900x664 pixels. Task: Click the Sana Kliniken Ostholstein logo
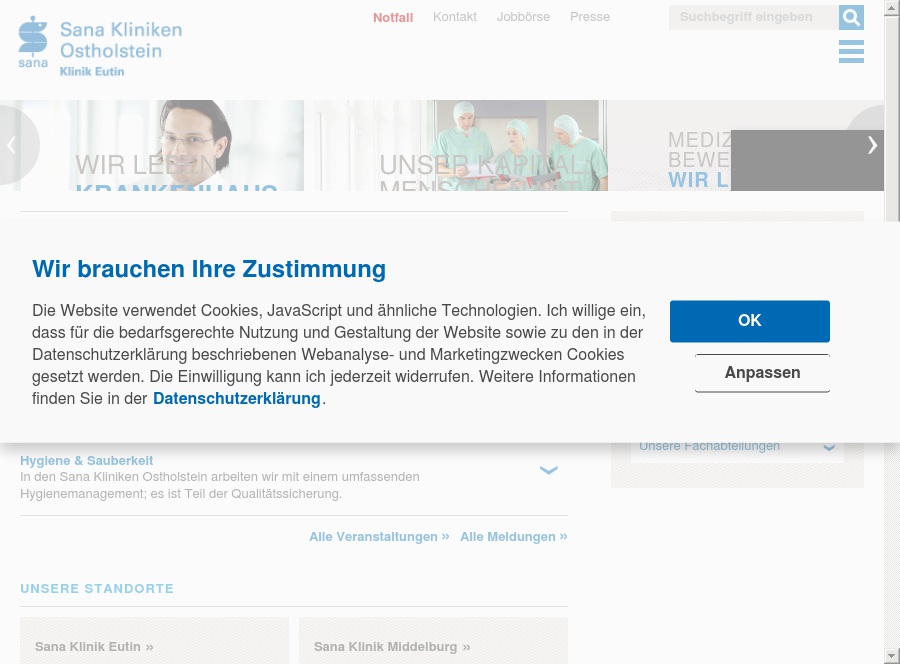coord(99,45)
